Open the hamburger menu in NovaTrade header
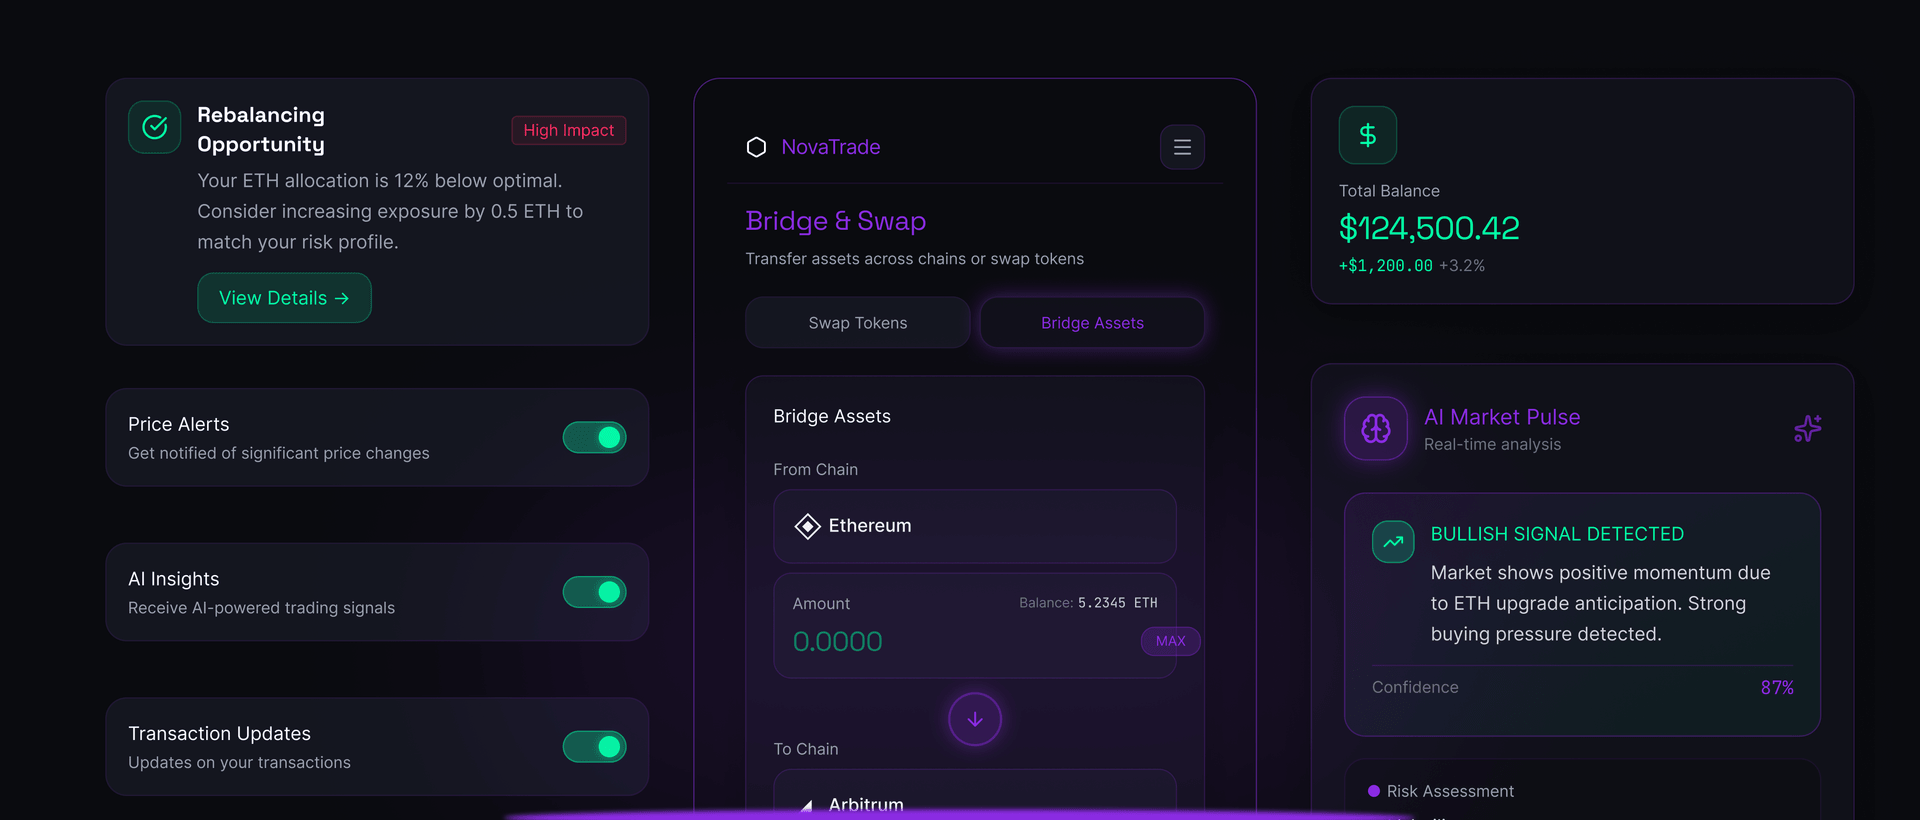Viewport: 1920px width, 820px height. click(x=1182, y=147)
